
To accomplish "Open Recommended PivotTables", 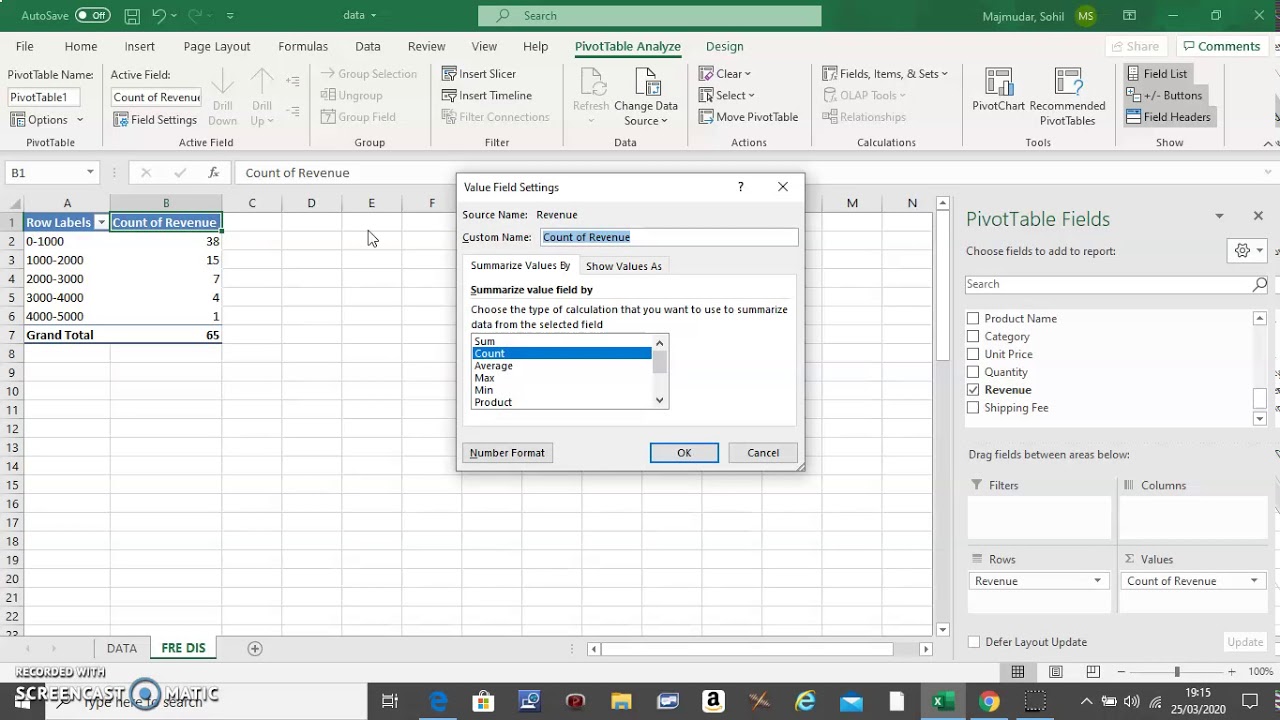I will pyautogui.click(x=1067, y=97).
